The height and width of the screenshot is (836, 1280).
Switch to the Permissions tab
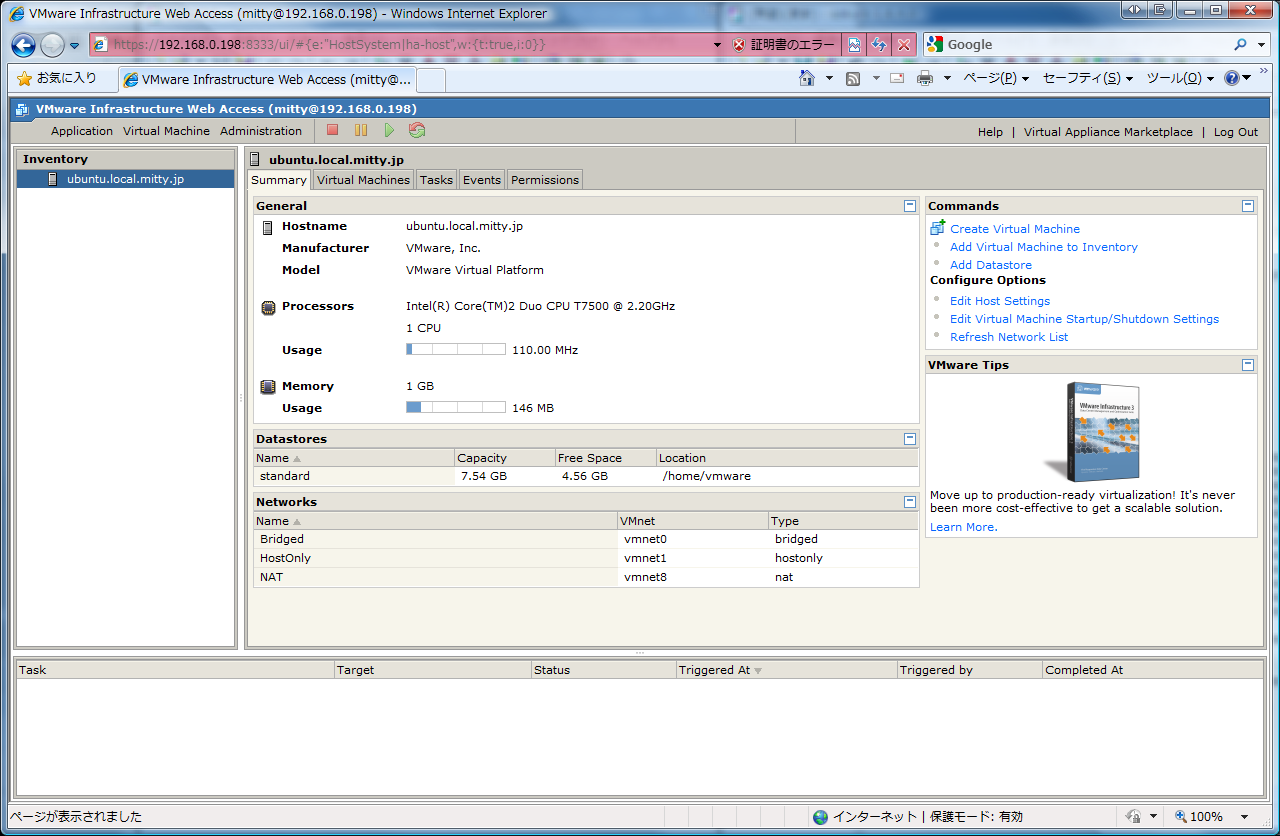click(545, 180)
